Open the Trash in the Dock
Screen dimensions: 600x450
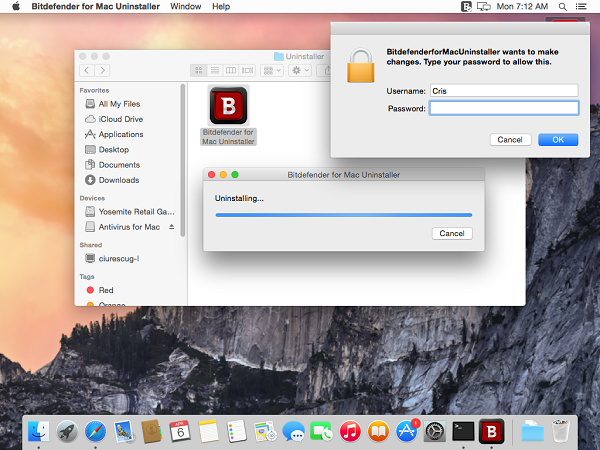(561, 431)
